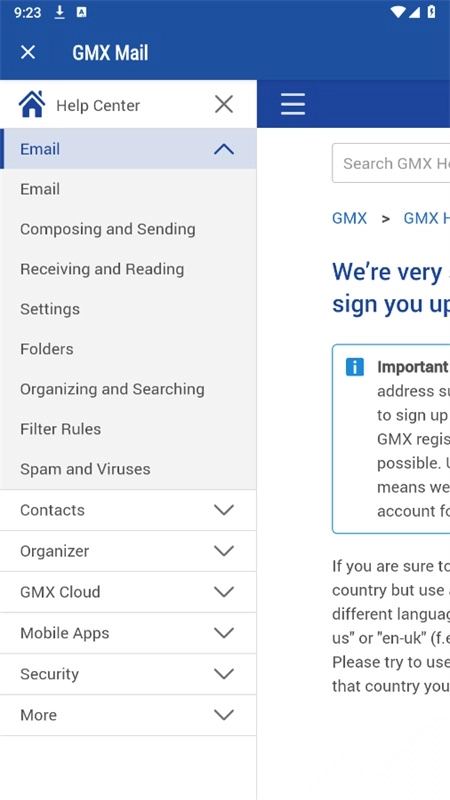Open Composing and Sending topic

pos(108,229)
